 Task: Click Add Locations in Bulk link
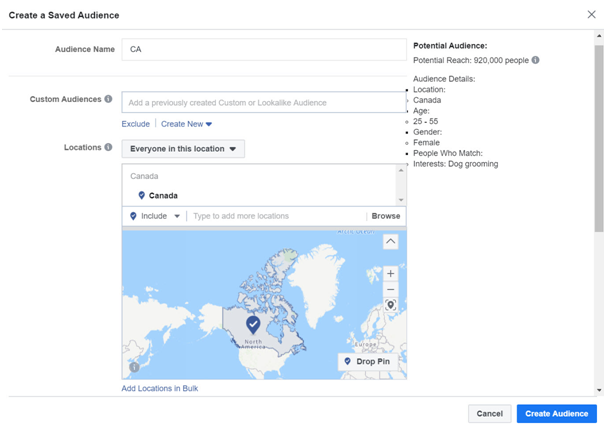coord(160,388)
